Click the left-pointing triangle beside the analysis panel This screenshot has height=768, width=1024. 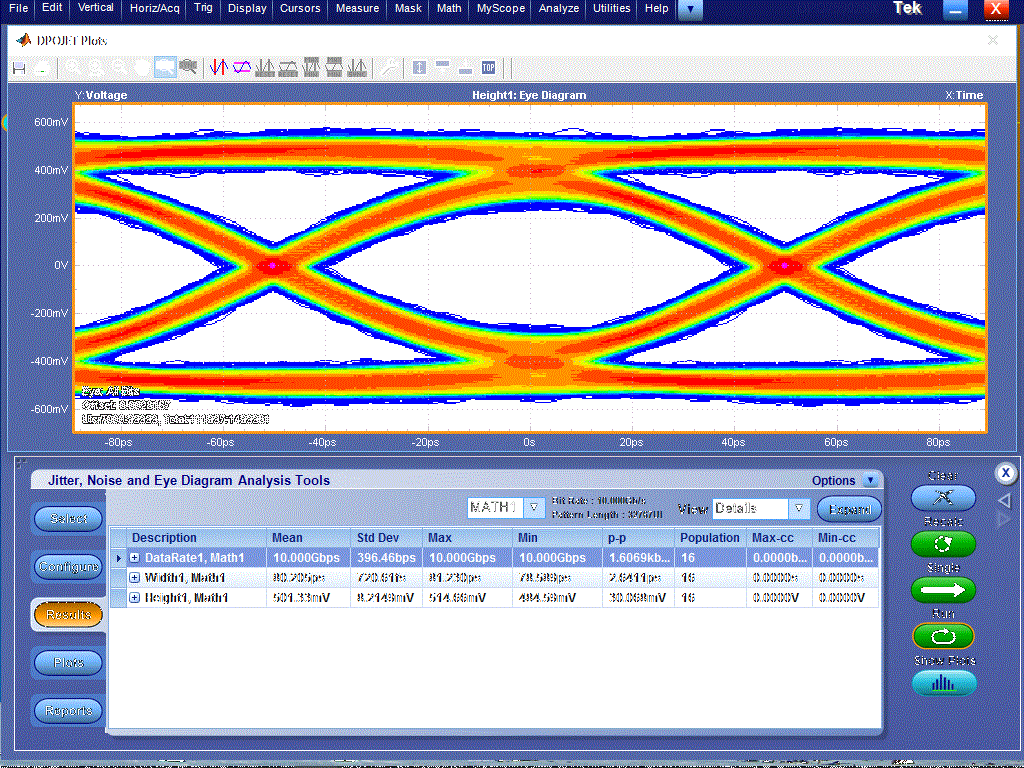pyautogui.click(x=1005, y=501)
